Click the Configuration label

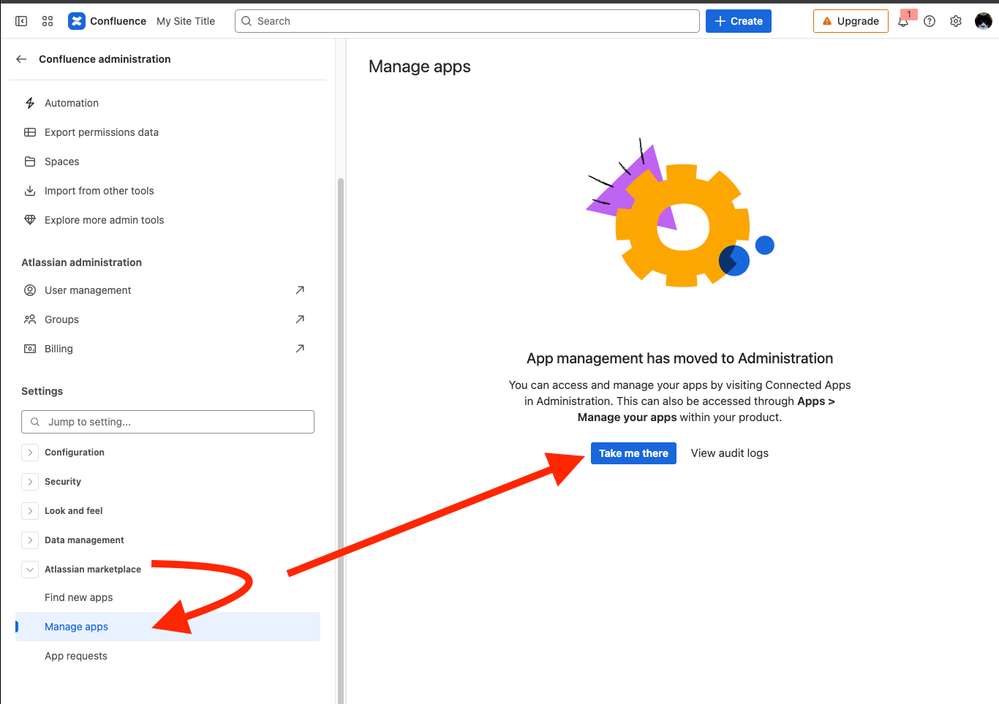click(x=75, y=452)
